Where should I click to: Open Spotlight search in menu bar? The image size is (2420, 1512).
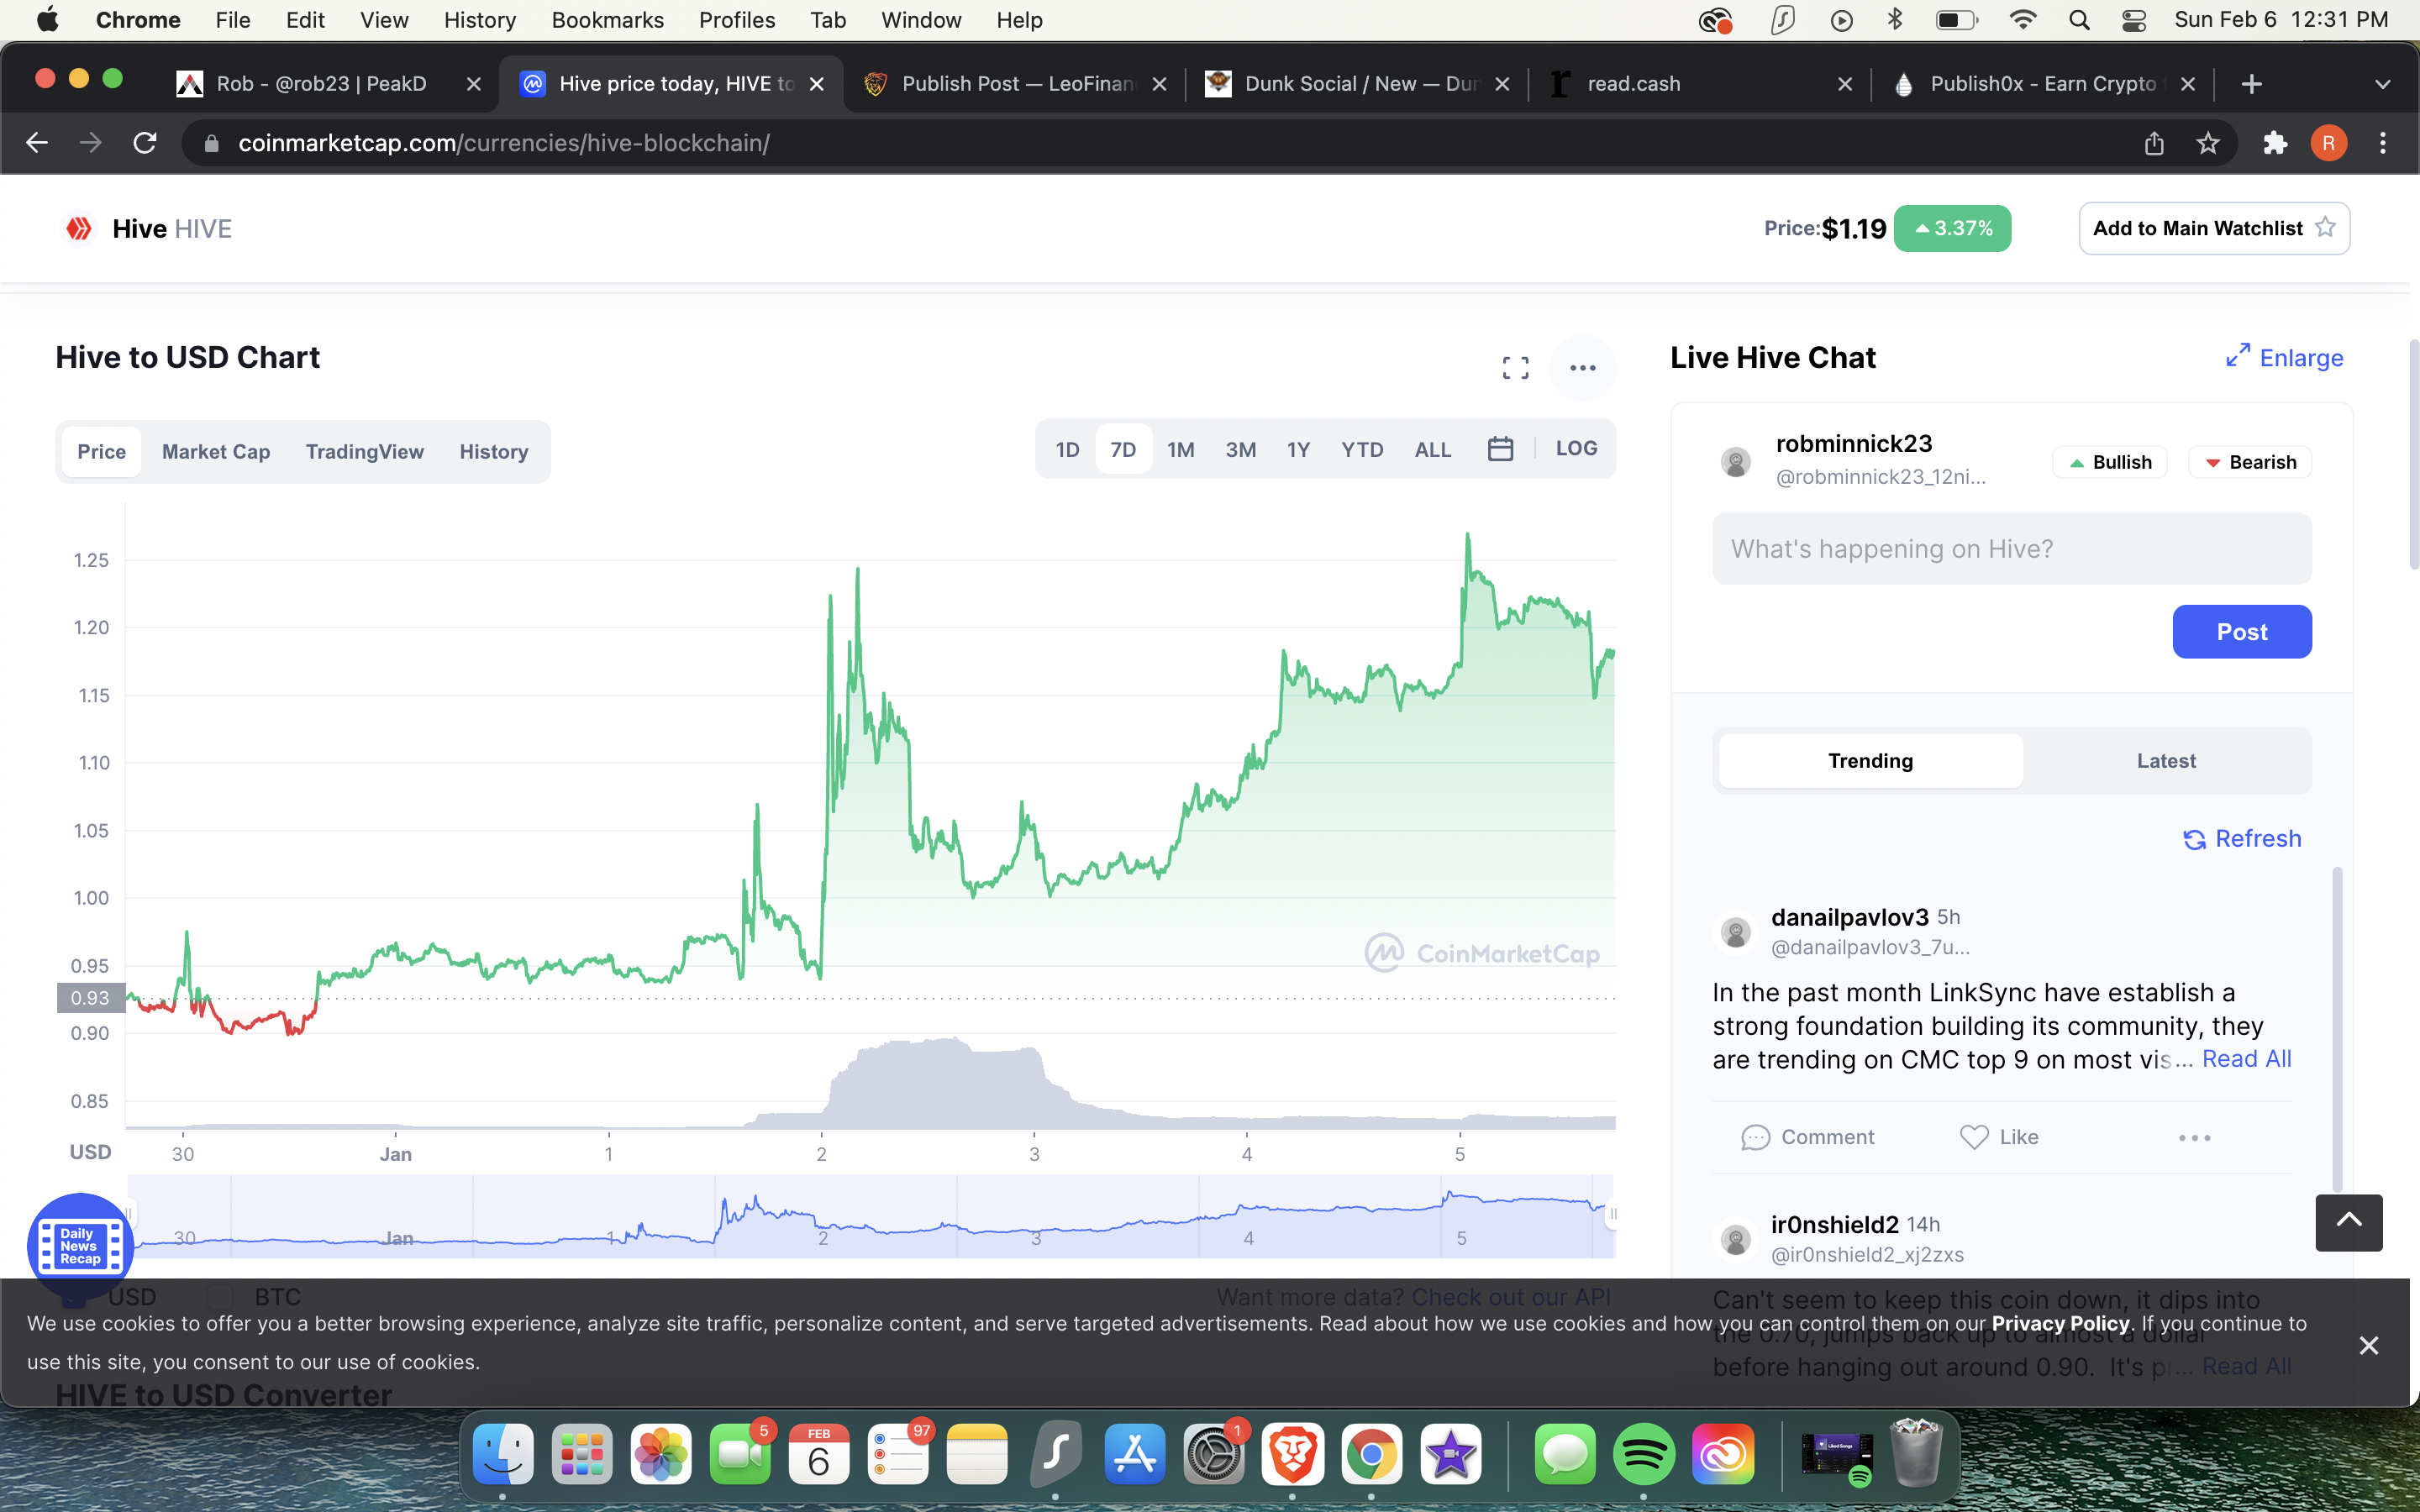(2078, 20)
